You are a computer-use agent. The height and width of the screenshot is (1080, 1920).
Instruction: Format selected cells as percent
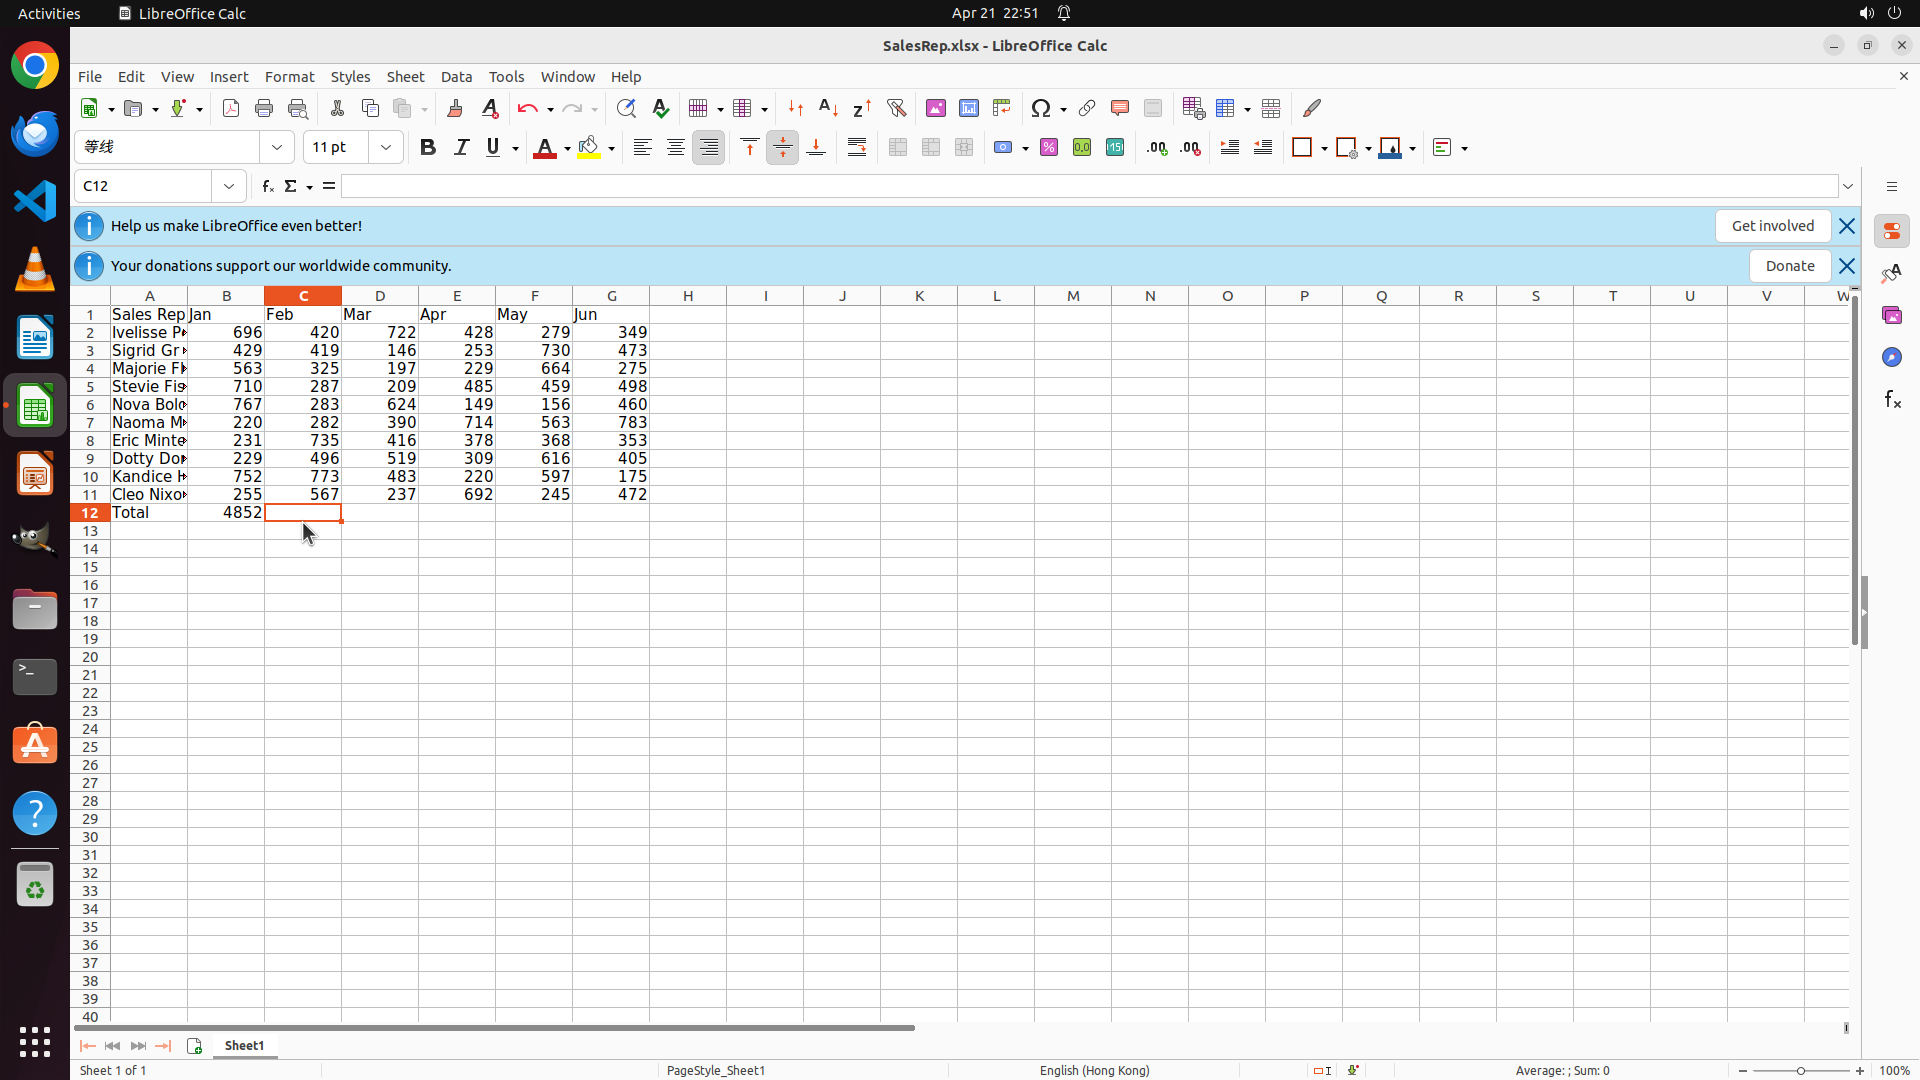click(1049, 148)
